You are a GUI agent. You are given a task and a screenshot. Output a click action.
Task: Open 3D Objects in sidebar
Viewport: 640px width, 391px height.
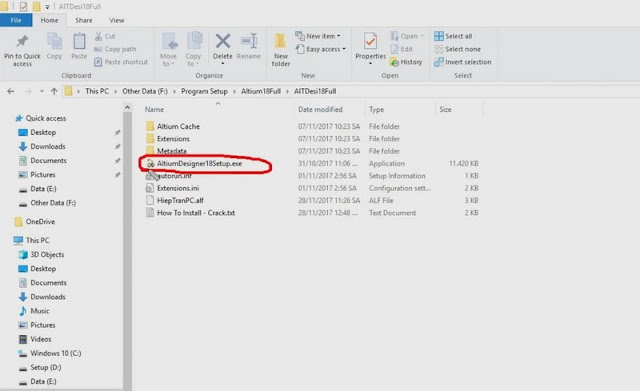(47, 255)
